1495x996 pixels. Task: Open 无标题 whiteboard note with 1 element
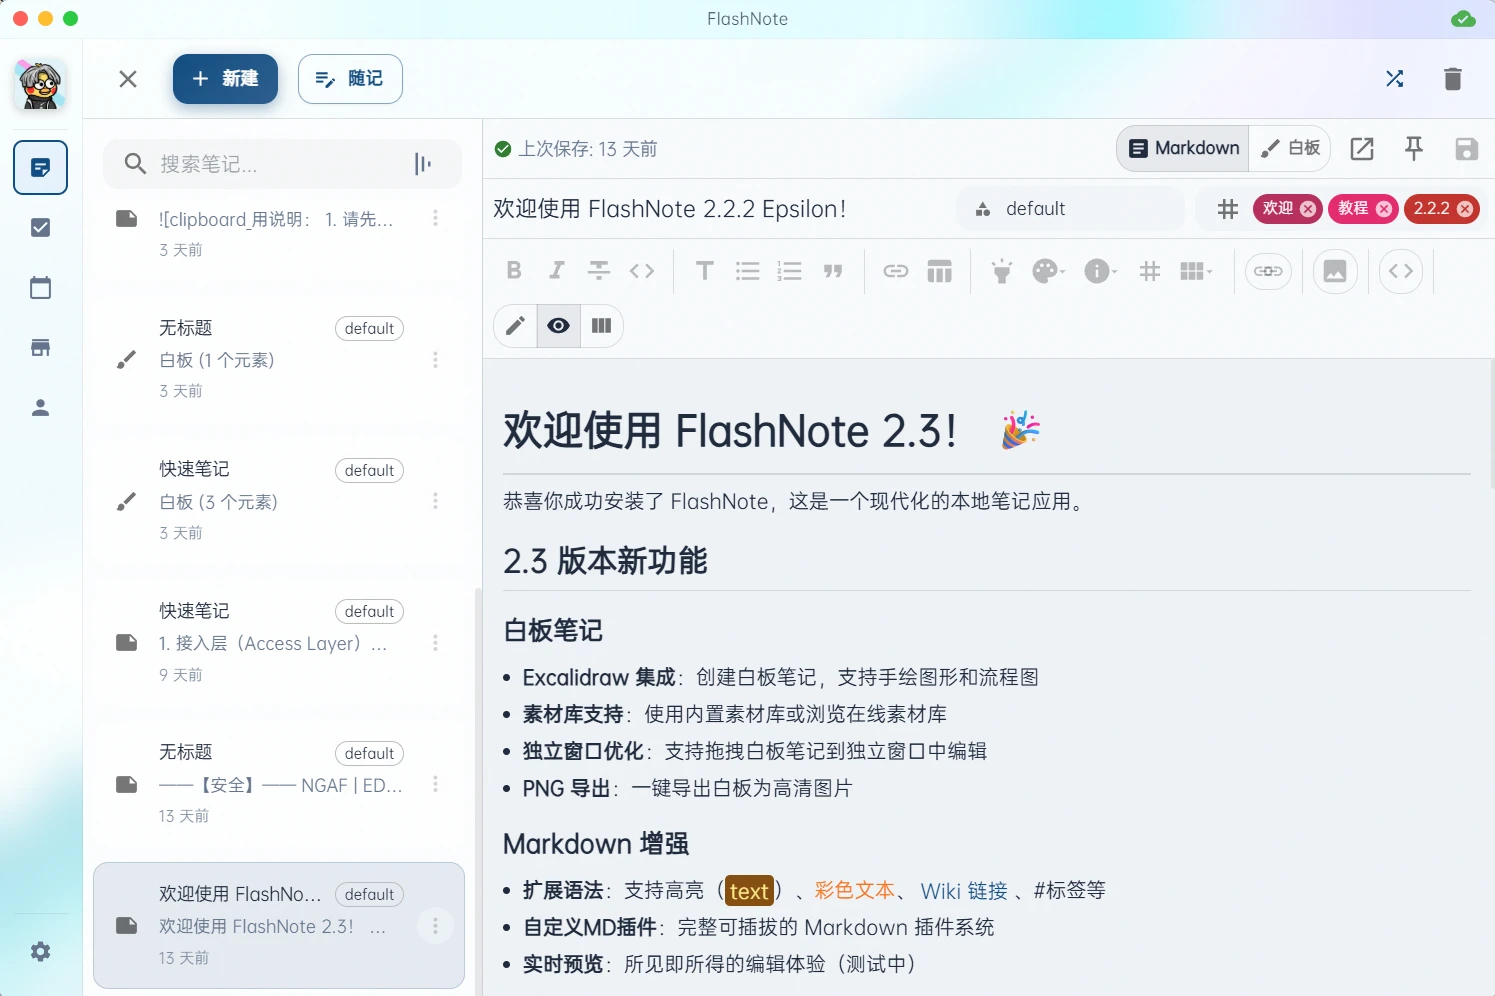click(278, 359)
